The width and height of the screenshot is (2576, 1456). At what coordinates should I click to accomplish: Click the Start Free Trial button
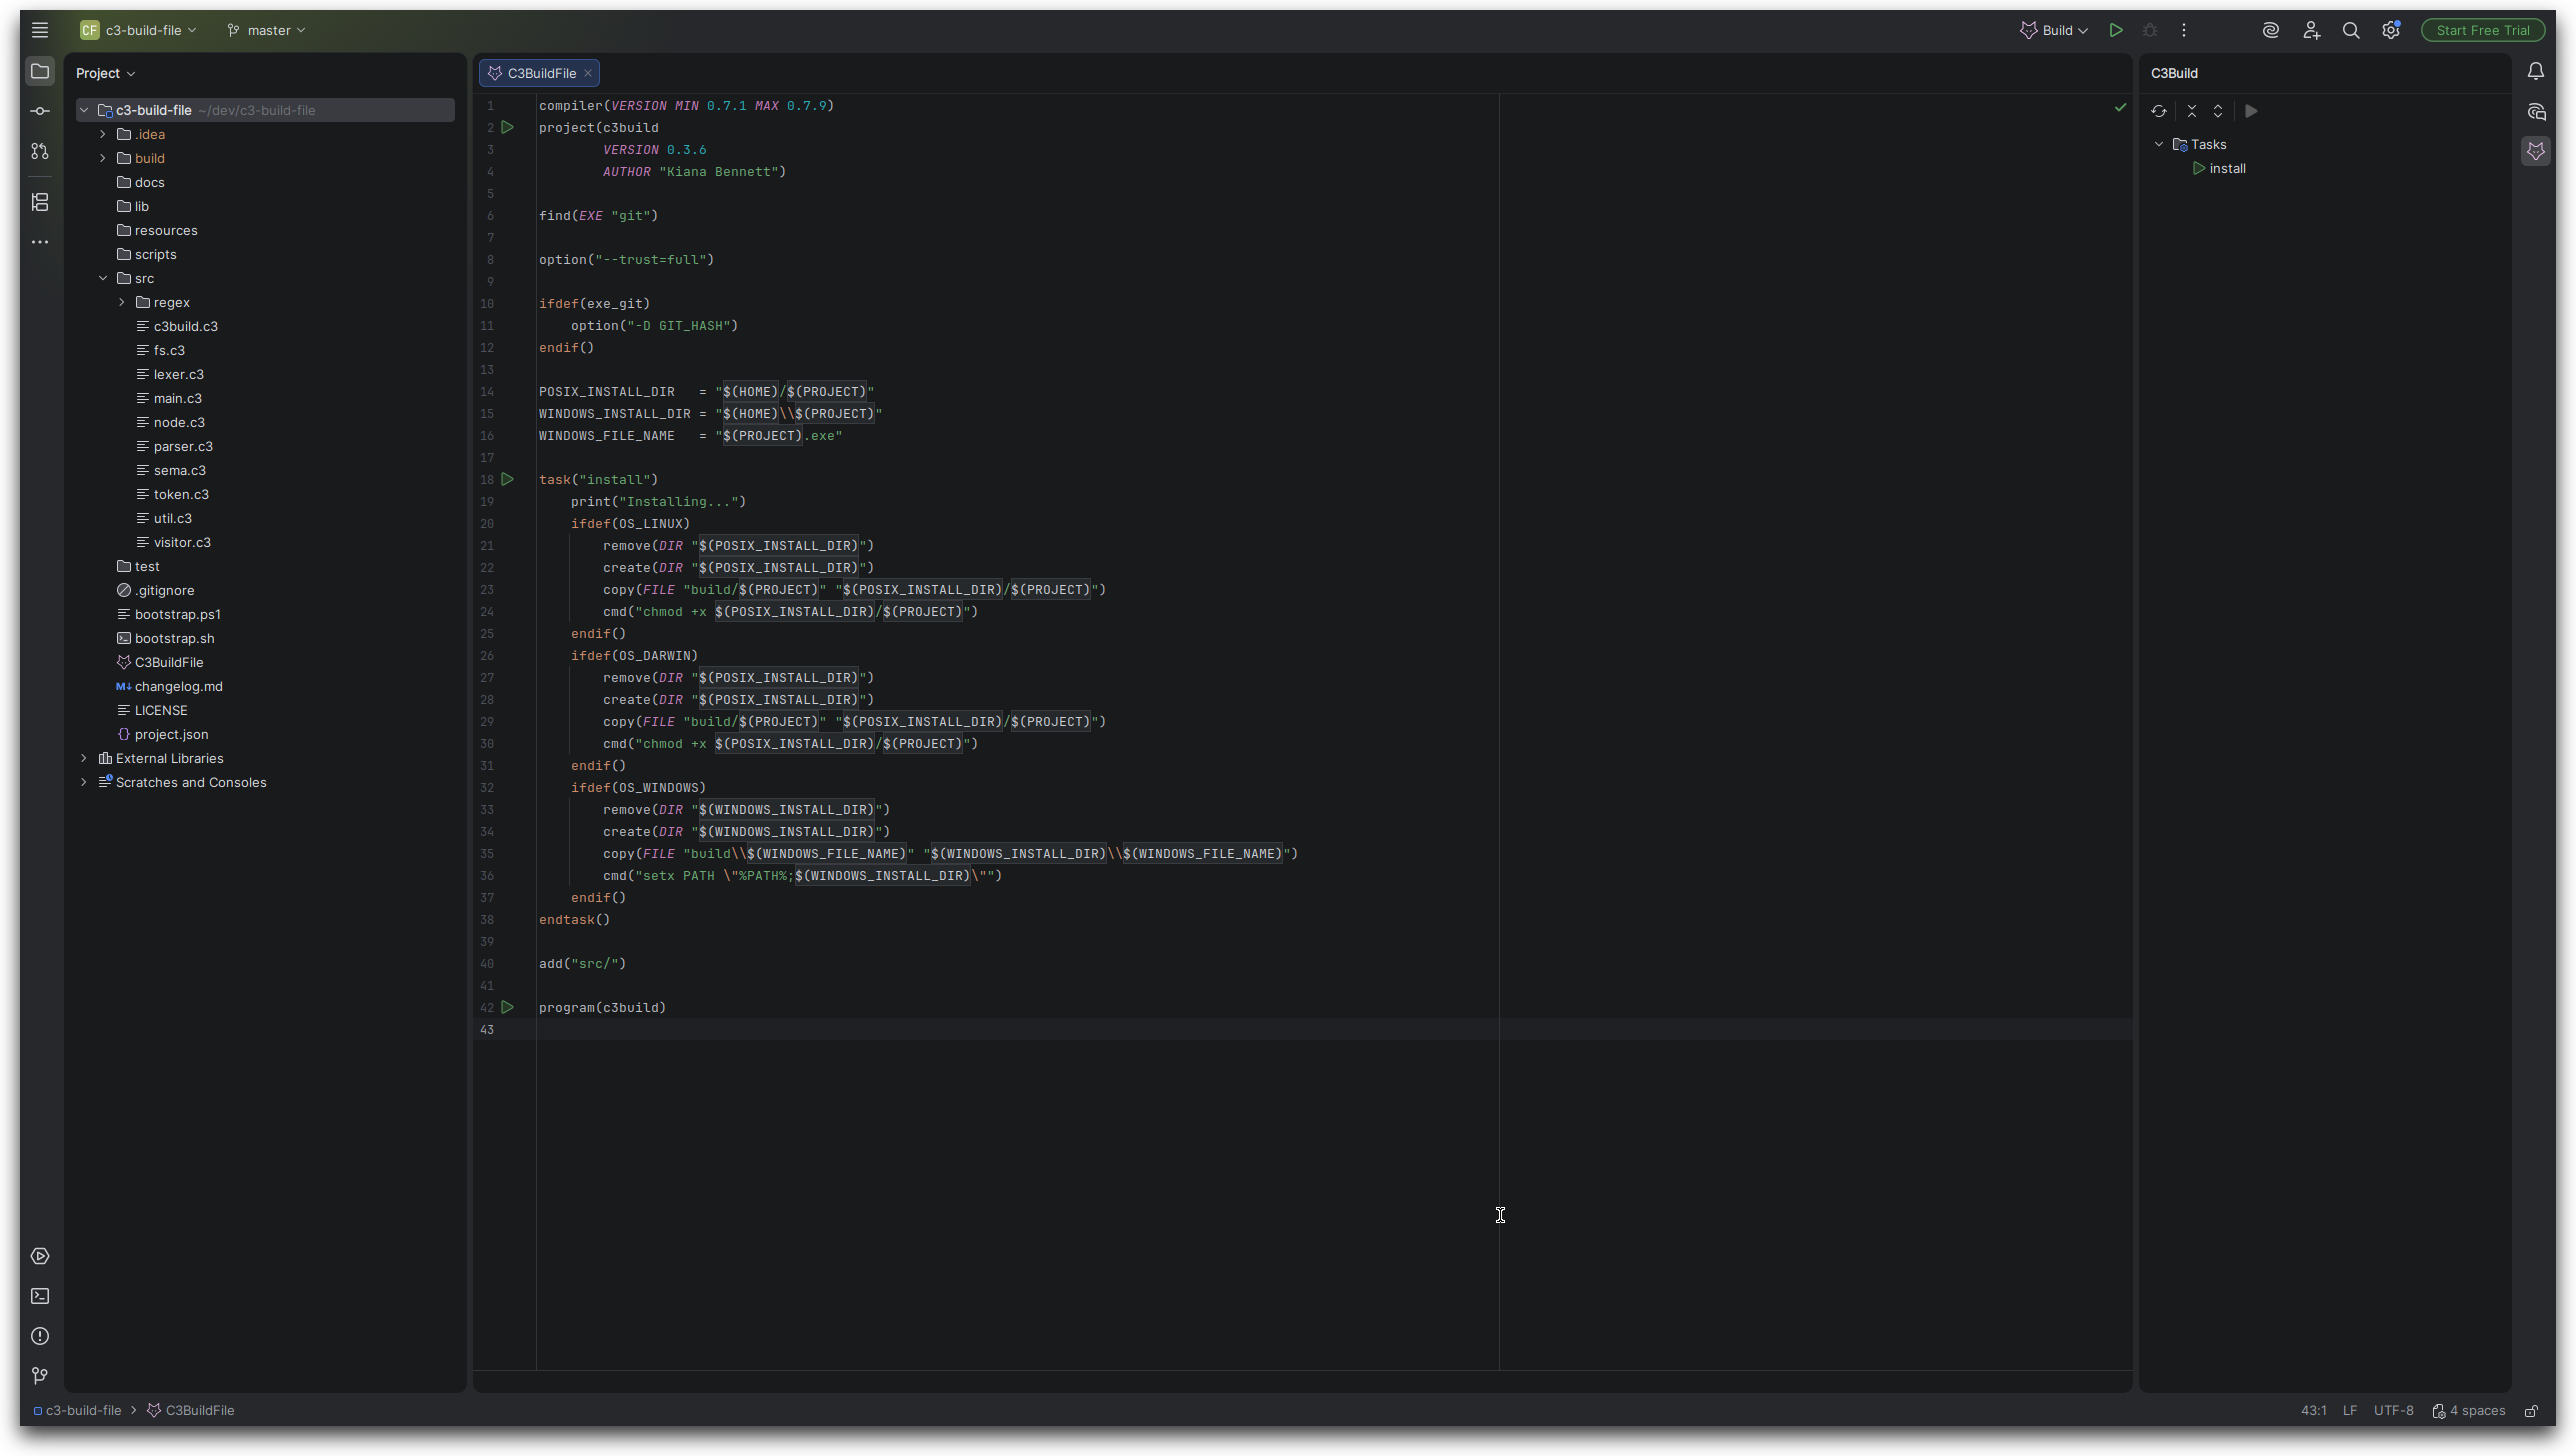click(2482, 30)
